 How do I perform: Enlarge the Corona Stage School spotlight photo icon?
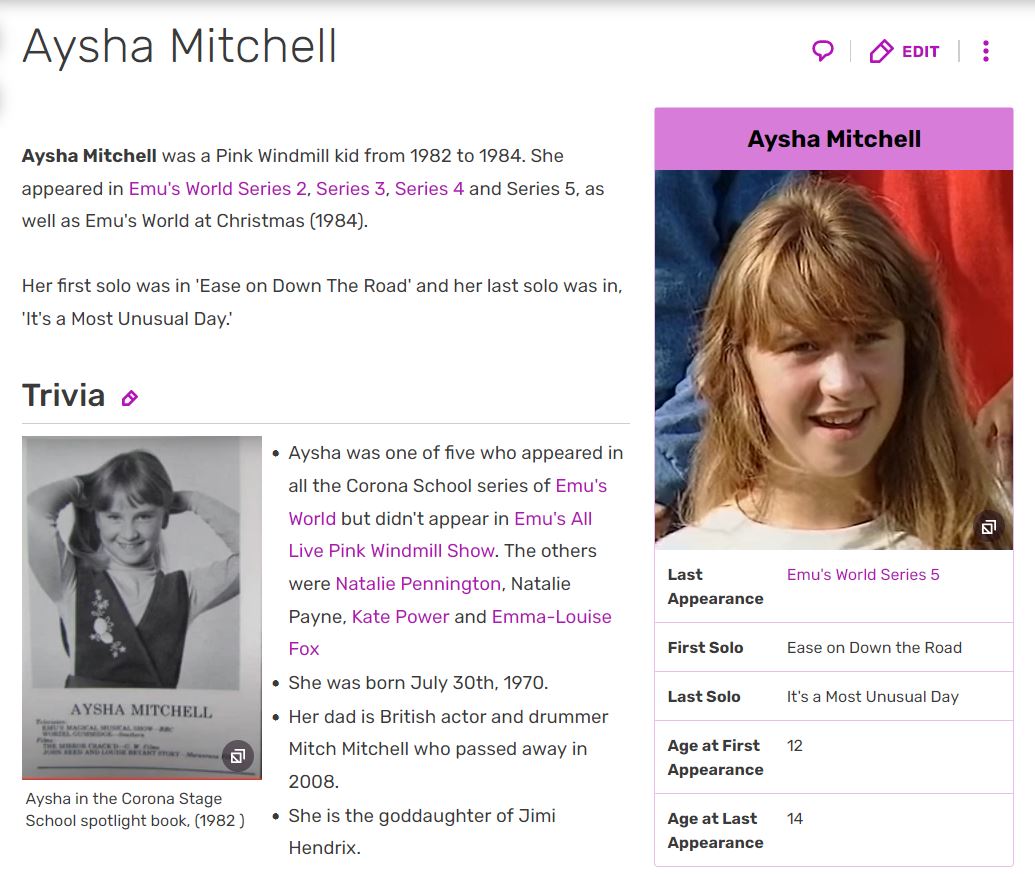click(238, 755)
